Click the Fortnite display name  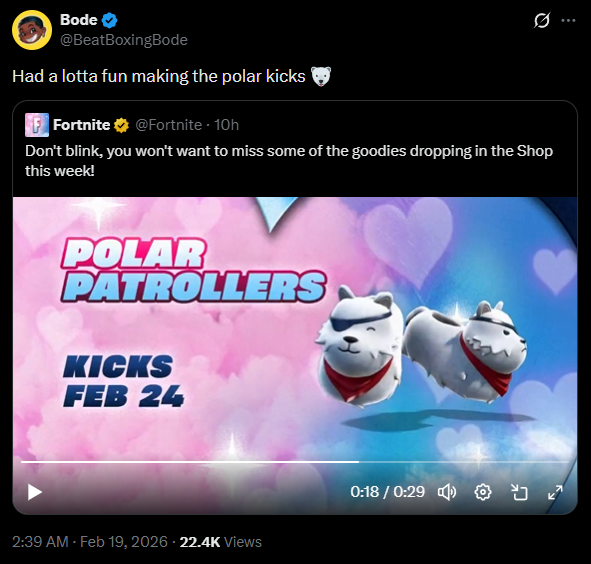click(x=81, y=125)
